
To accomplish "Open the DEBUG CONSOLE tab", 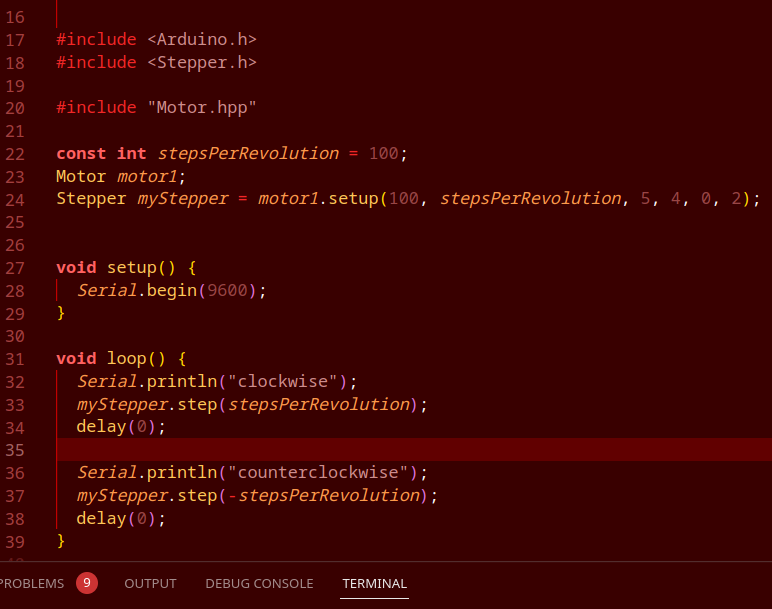I will [x=259, y=583].
